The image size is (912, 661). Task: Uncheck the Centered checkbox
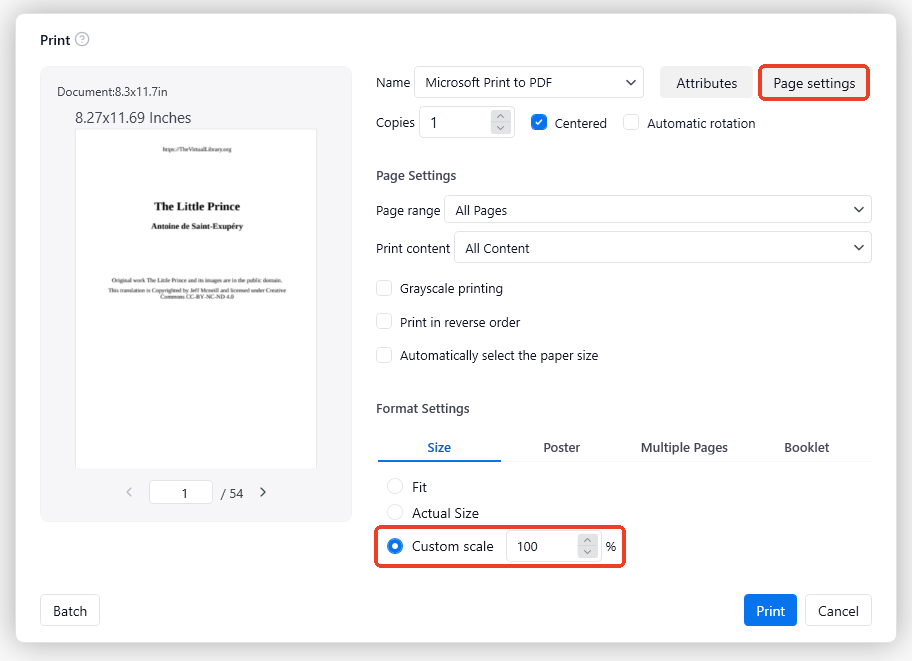[x=537, y=123]
